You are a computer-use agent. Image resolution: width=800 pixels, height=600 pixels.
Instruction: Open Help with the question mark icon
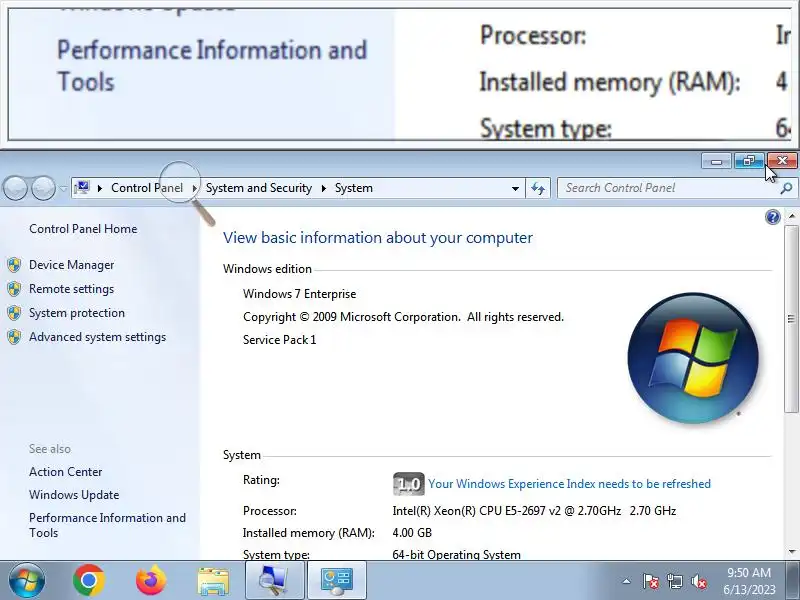pos(773,217)
